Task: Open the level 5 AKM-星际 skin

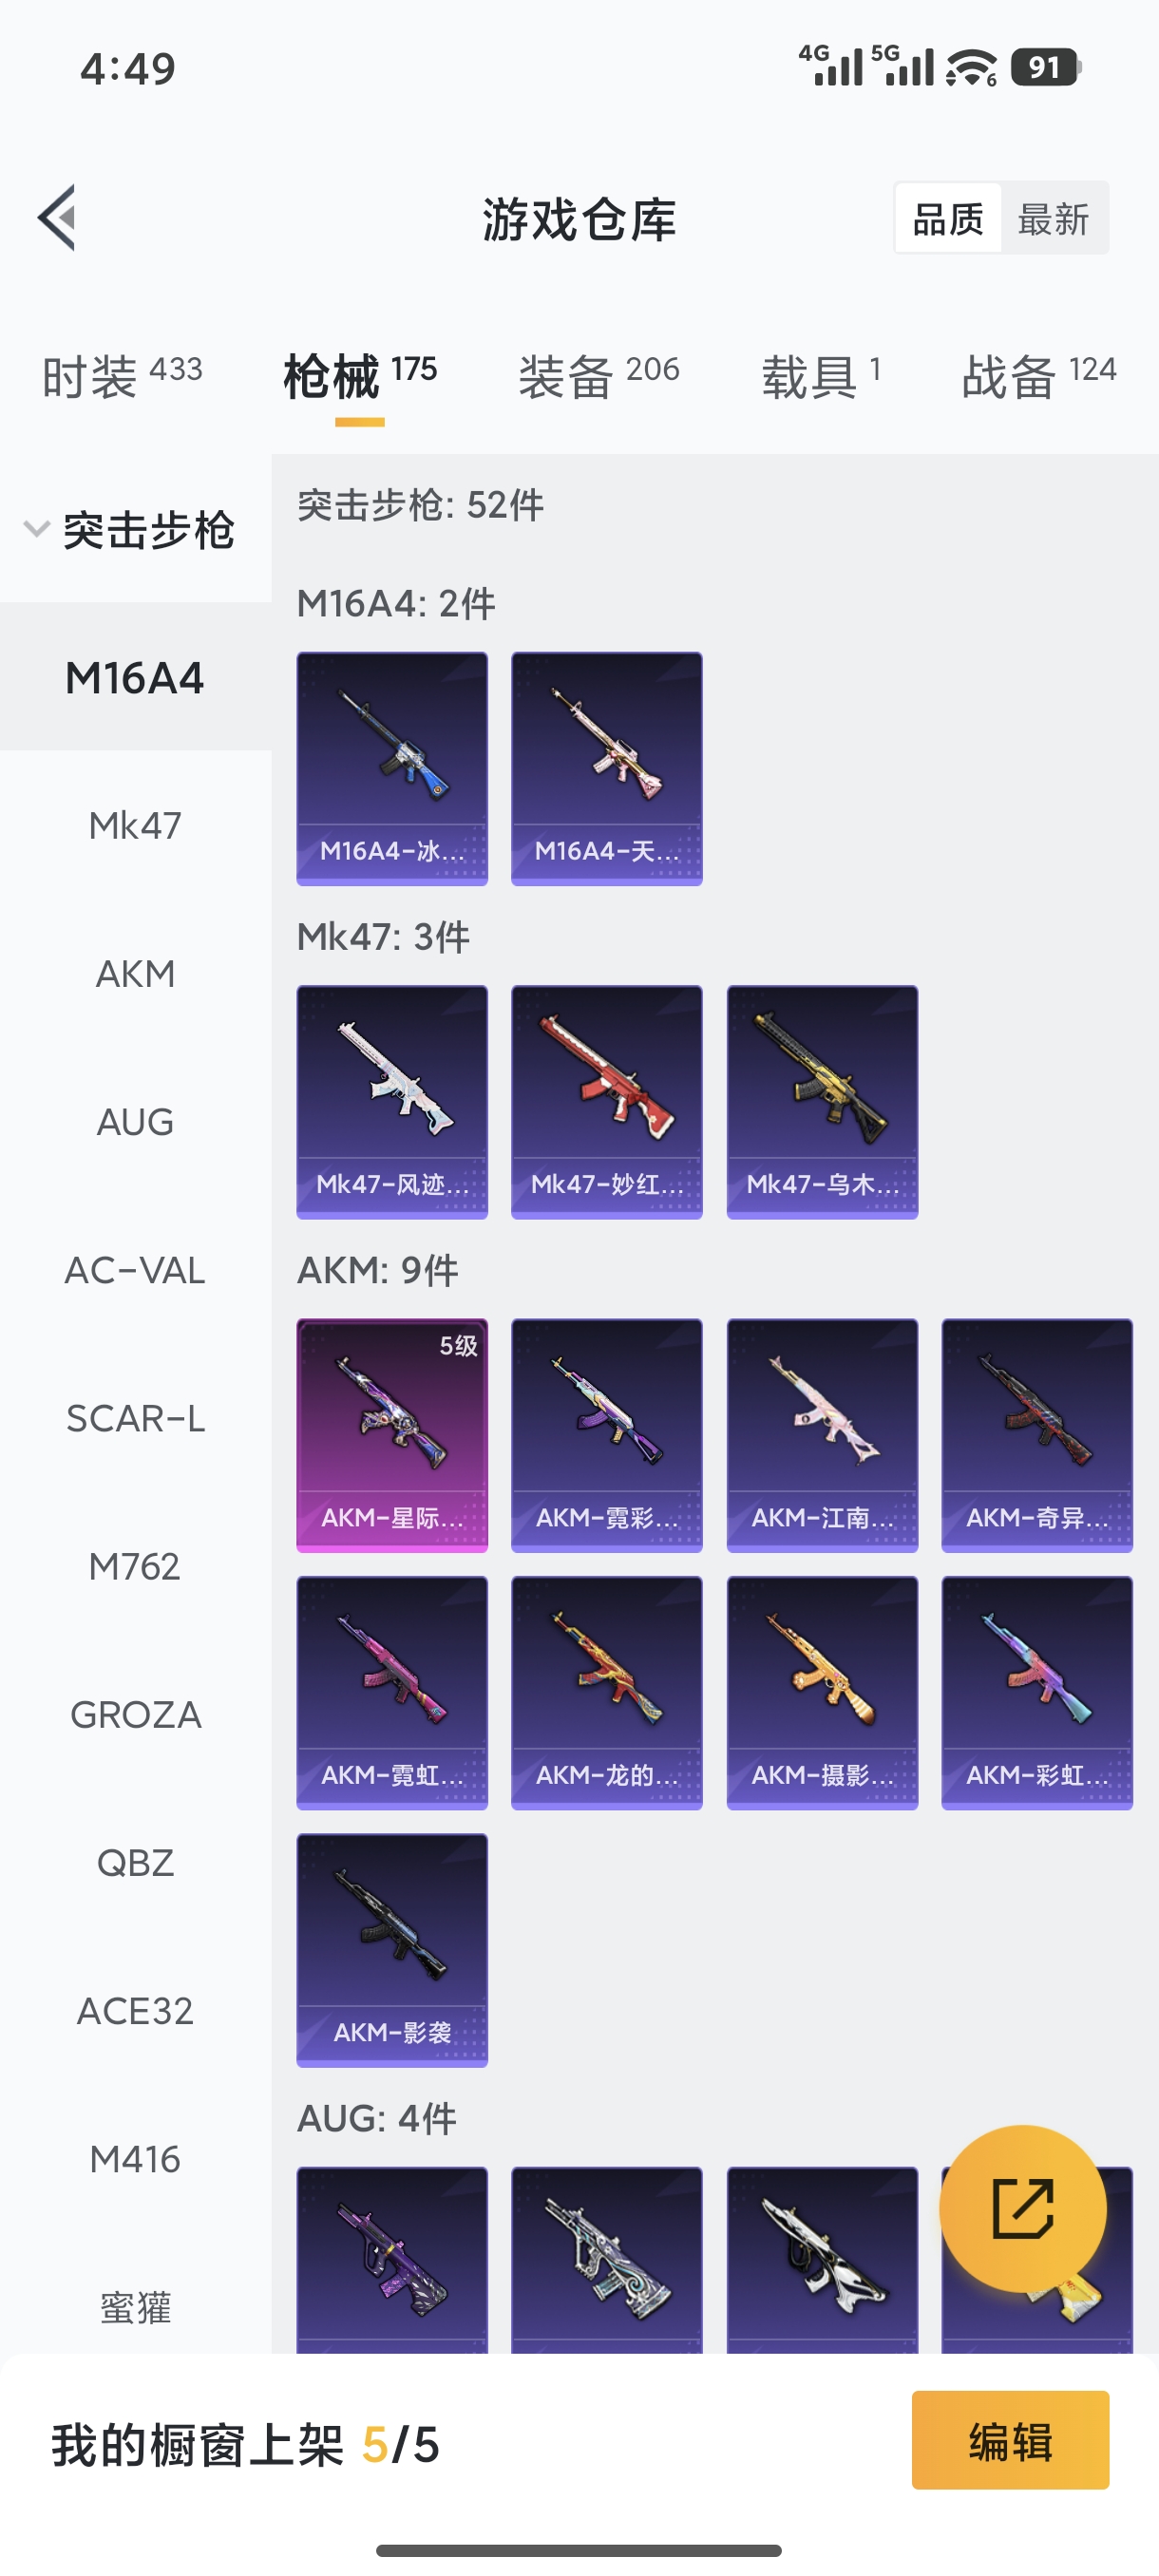Action: tap(392, 1435)
